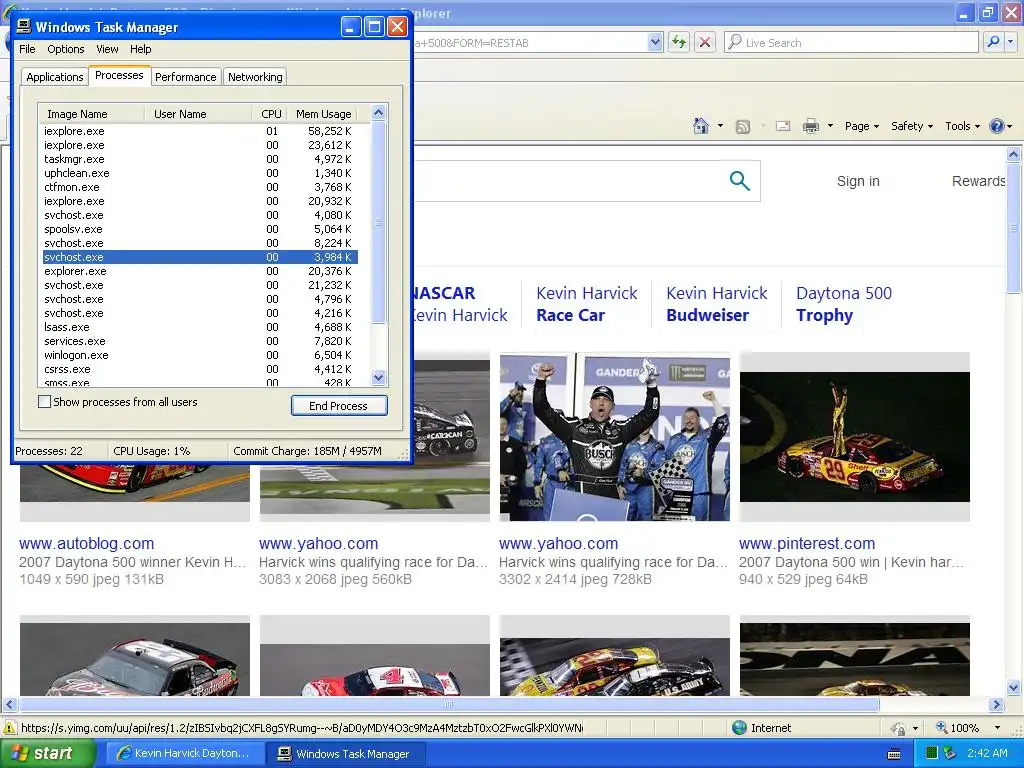Switch to the Performance tab
The height and width of the screenshot is (768, 1024).
(185, 76)
